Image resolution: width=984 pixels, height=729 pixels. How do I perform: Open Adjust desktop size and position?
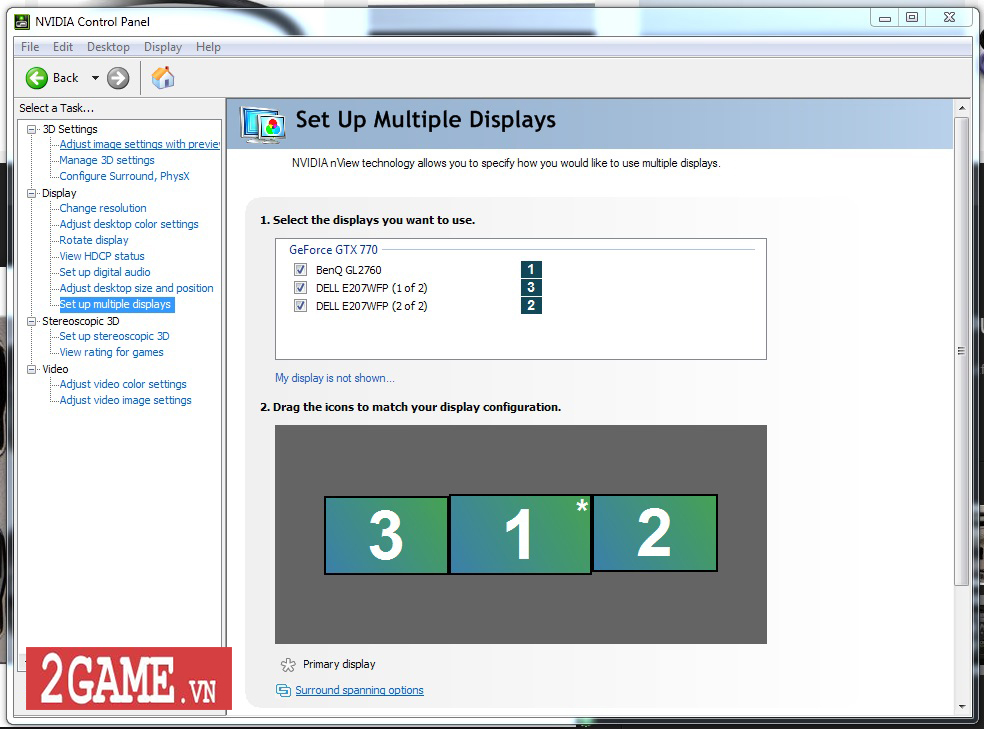pyautogui.click(x=136, y=289)
